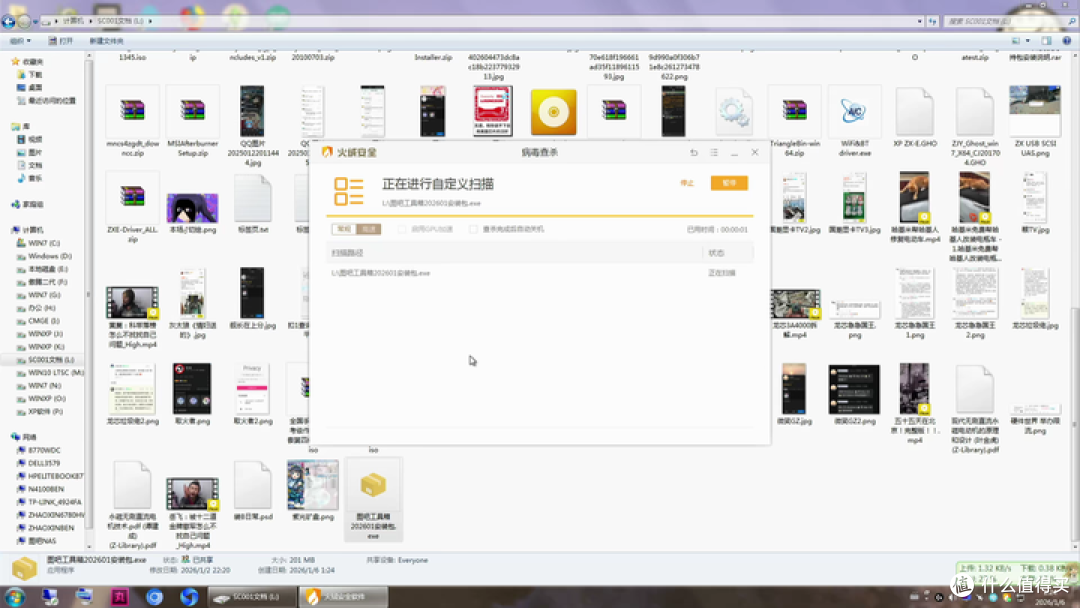Open the Huorong menu lines icon
Screen dimensions: 1080x608
click(x=714, y=152)
